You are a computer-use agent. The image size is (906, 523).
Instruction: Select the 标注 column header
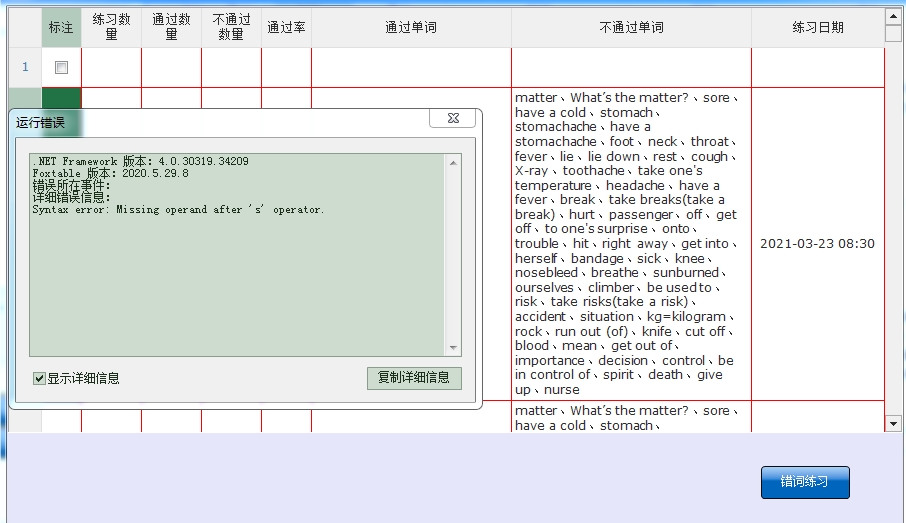tap(61, 27)
